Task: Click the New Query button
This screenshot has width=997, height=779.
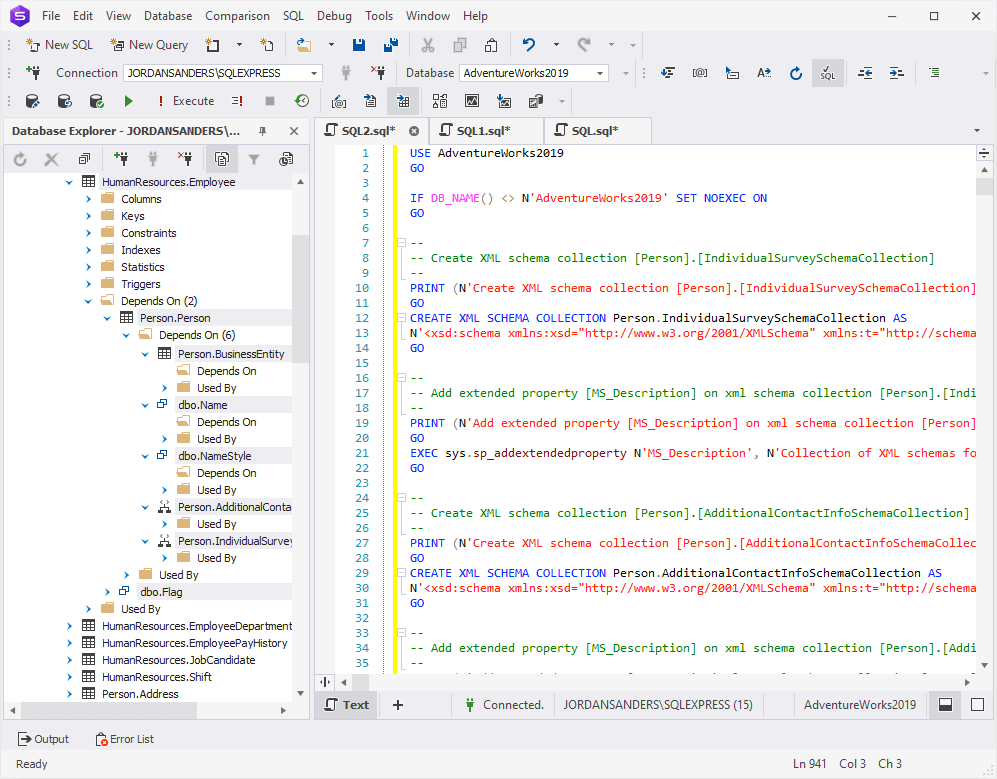Action: [x=149, y=45]
